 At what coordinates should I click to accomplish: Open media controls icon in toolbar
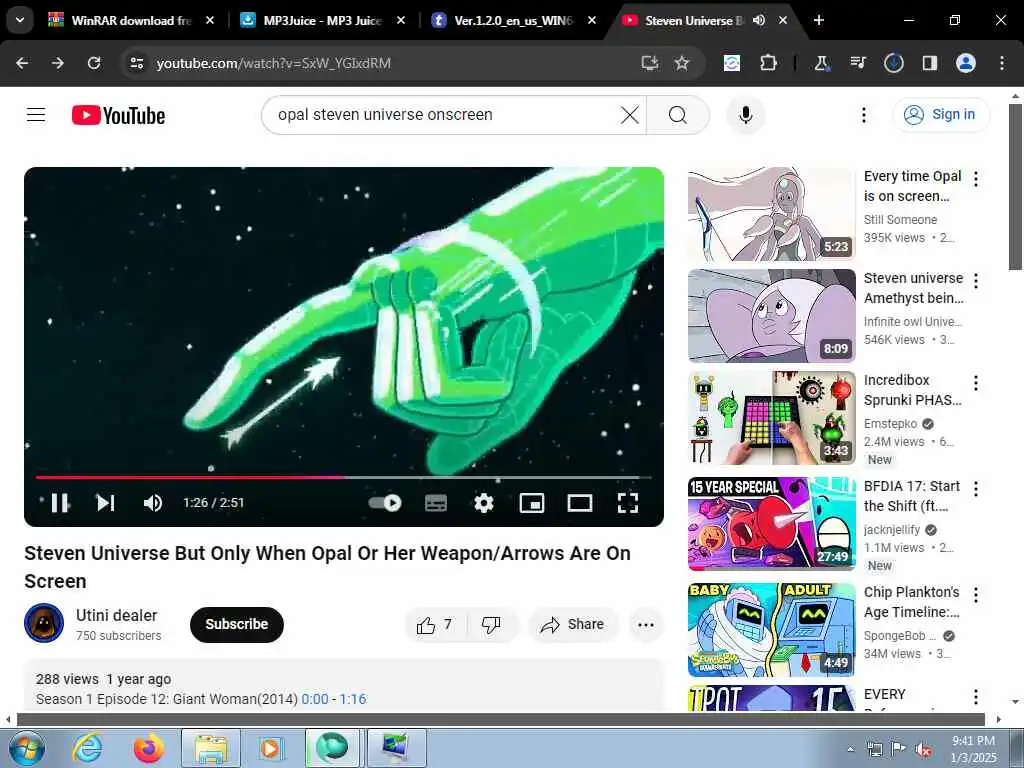point(857,63)
